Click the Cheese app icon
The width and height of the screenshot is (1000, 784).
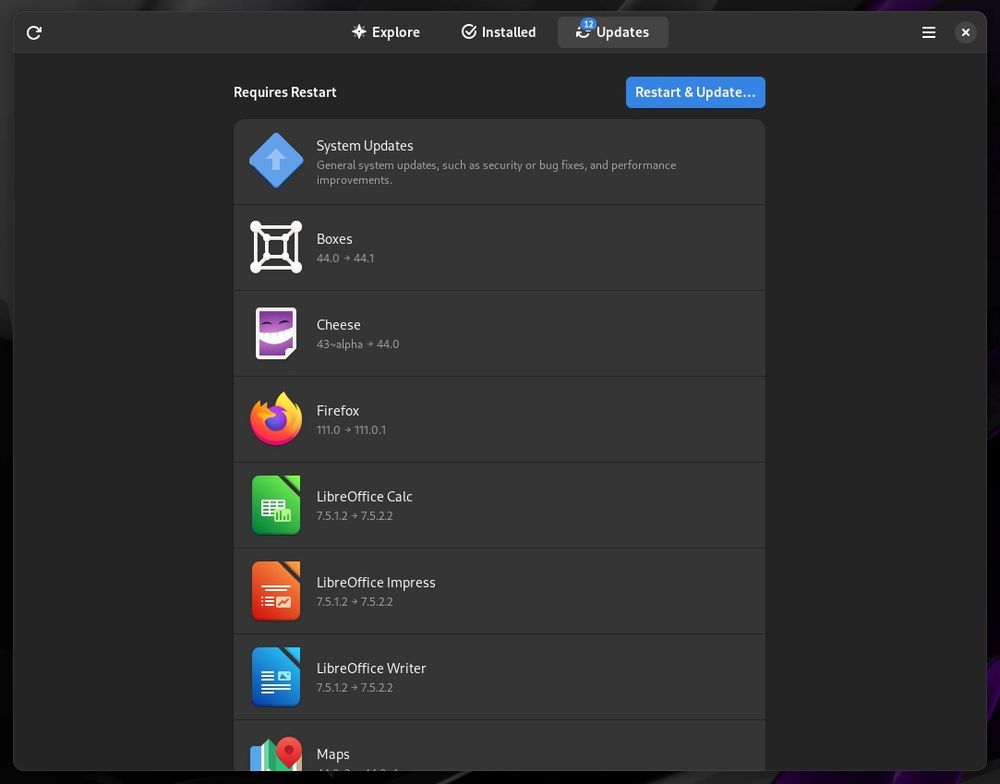(x=276, y=333)
